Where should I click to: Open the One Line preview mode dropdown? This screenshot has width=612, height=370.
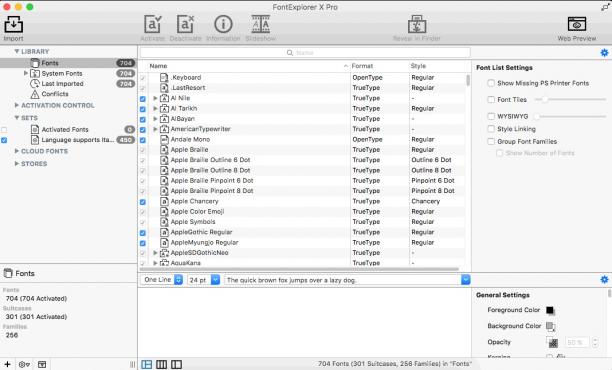coord(162,280)
